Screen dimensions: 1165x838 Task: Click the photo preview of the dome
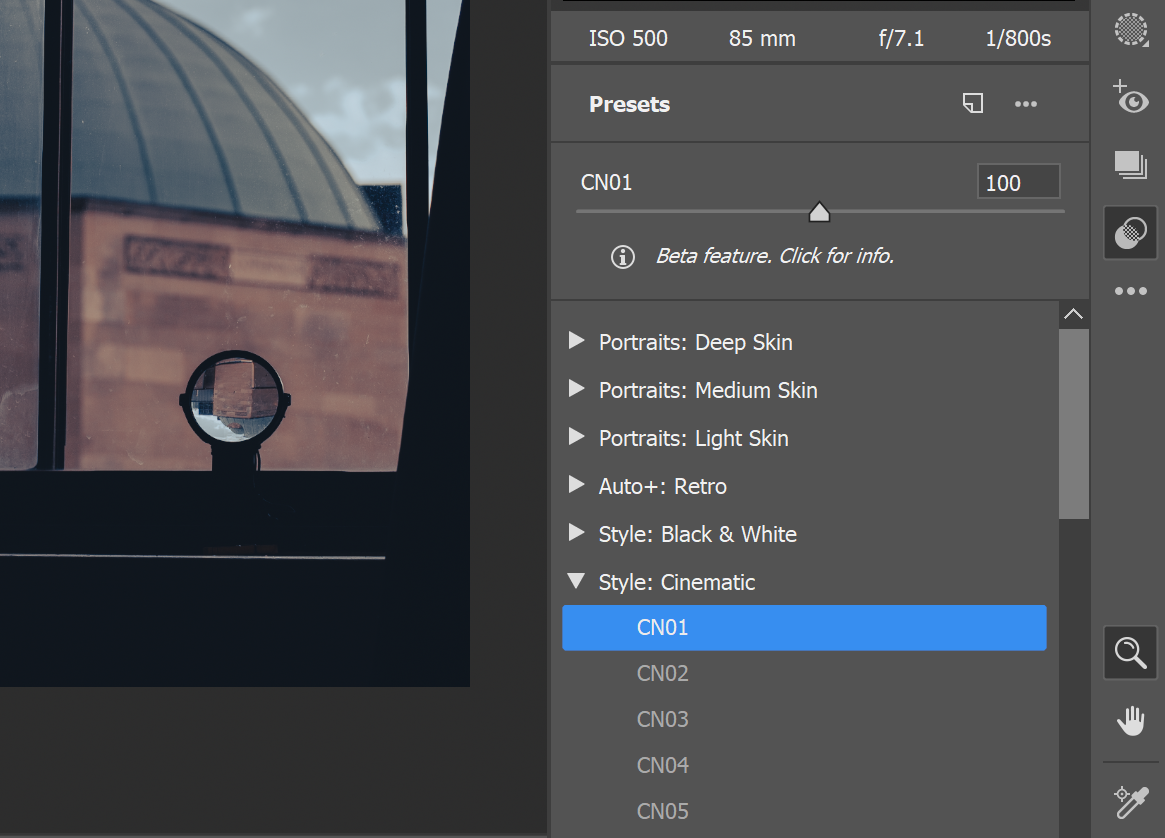pos(235,343)
